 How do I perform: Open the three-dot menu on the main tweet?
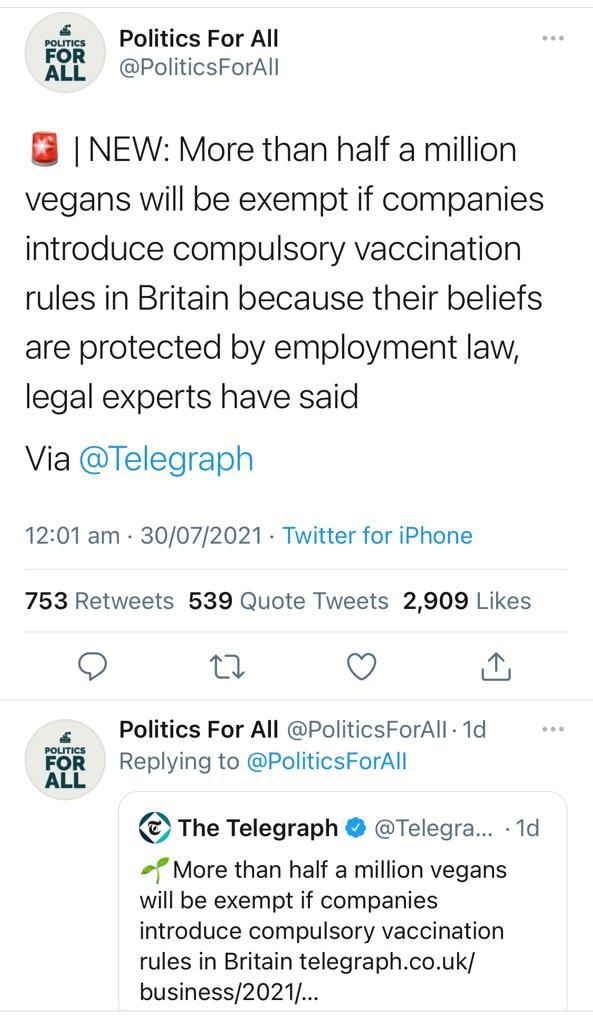553,39
